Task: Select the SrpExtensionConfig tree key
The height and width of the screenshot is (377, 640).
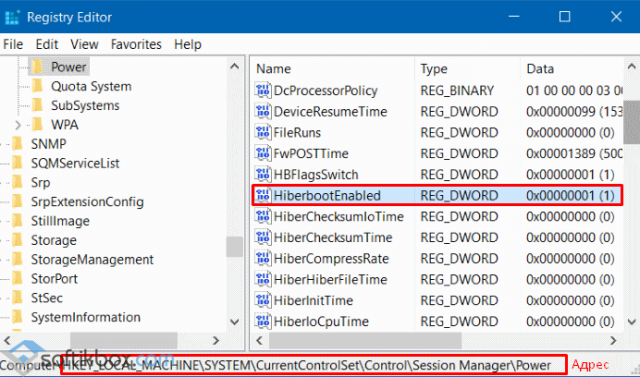Action: [x=87, y=202]
